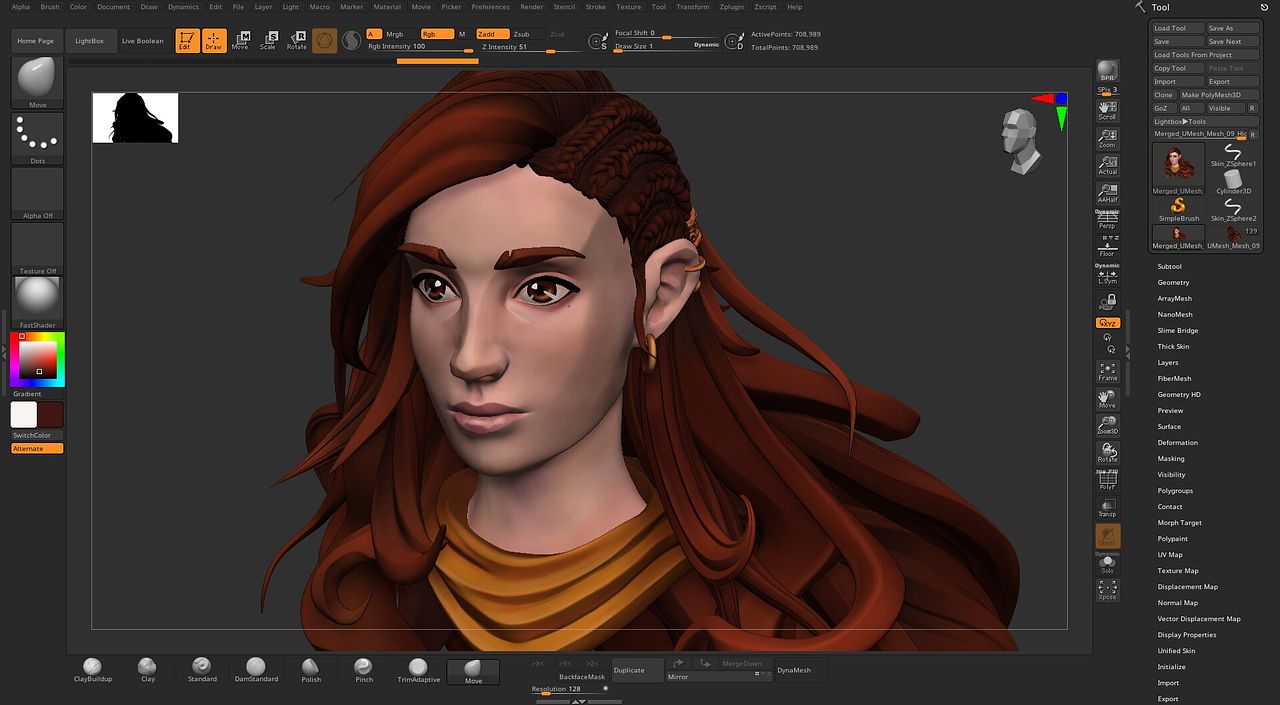Expand the Polypaint section
1280x705 pixels.
click(x=1172, y=538)
